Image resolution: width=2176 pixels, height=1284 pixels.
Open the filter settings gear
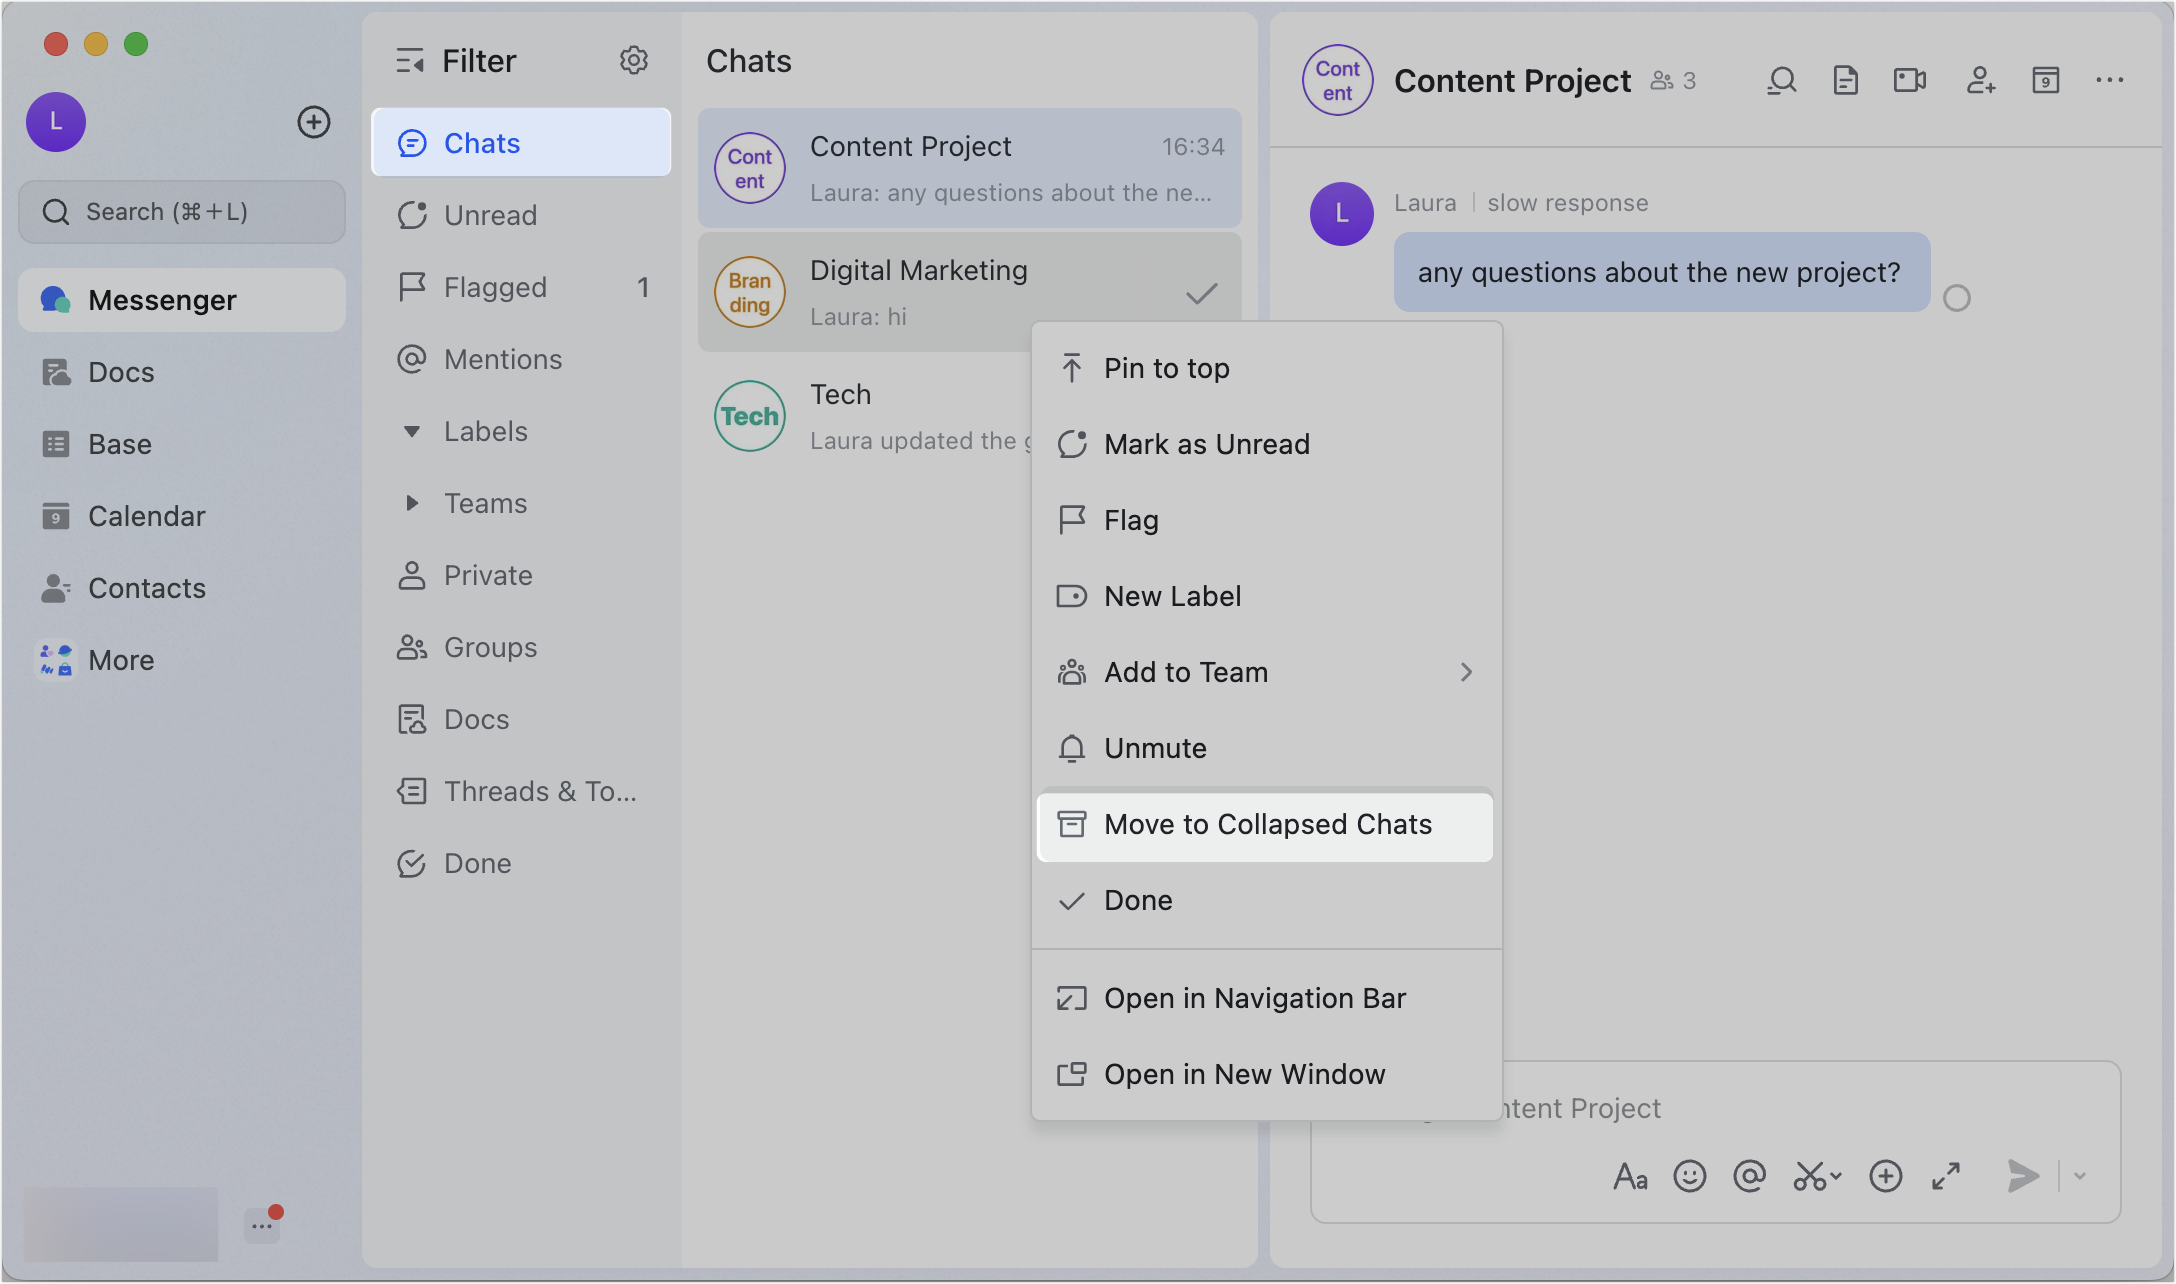[633, 61]
